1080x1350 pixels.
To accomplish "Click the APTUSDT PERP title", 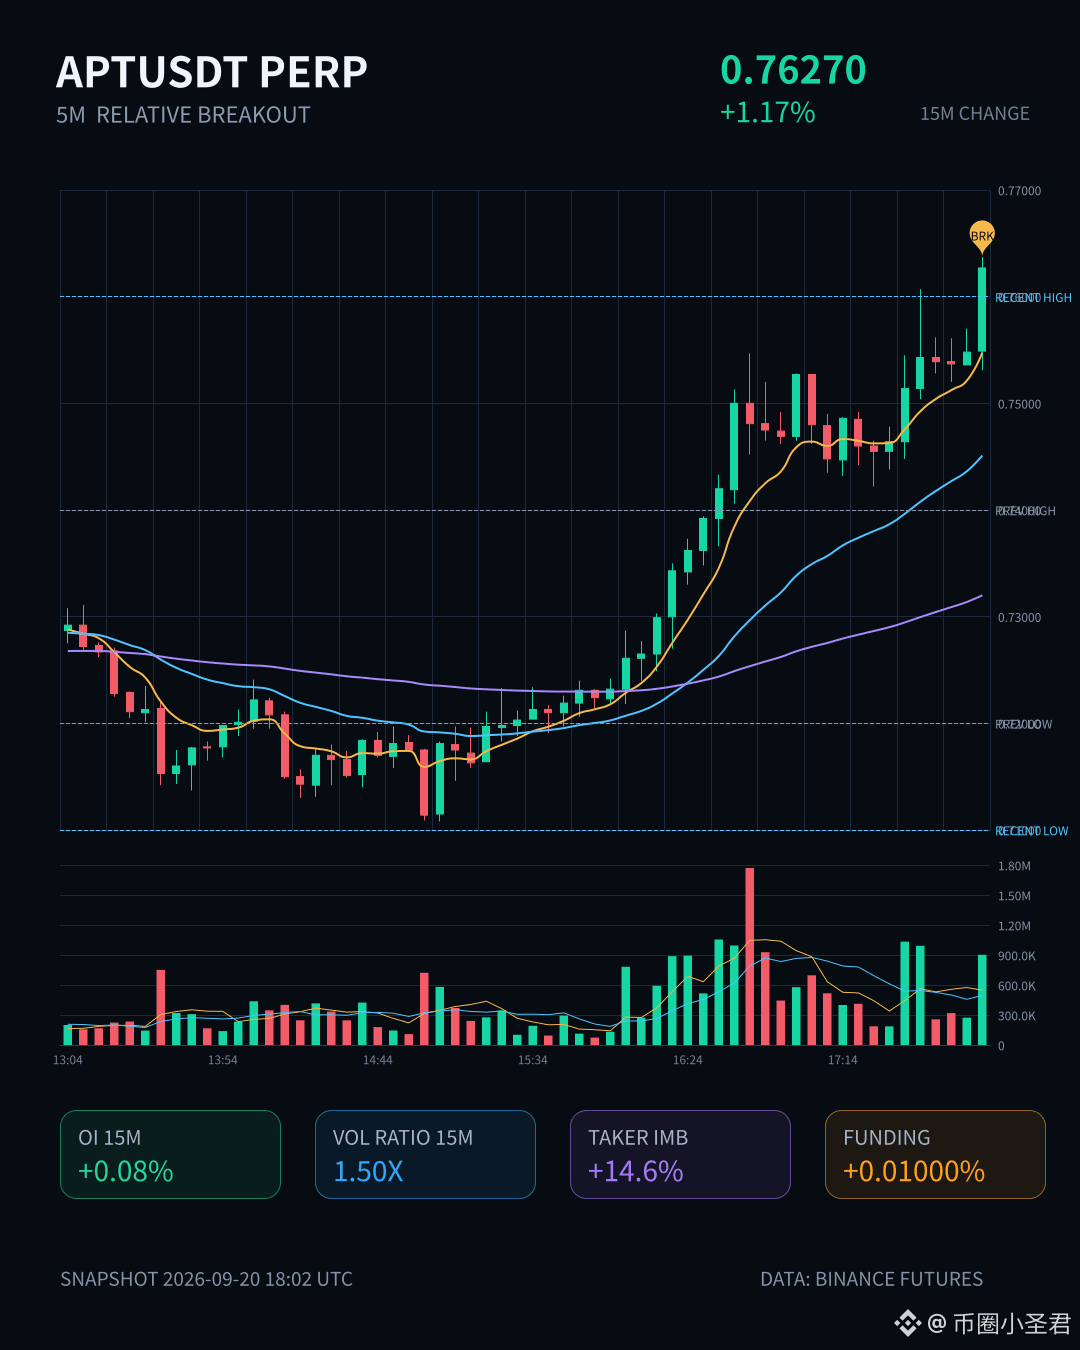I will 212,72.
